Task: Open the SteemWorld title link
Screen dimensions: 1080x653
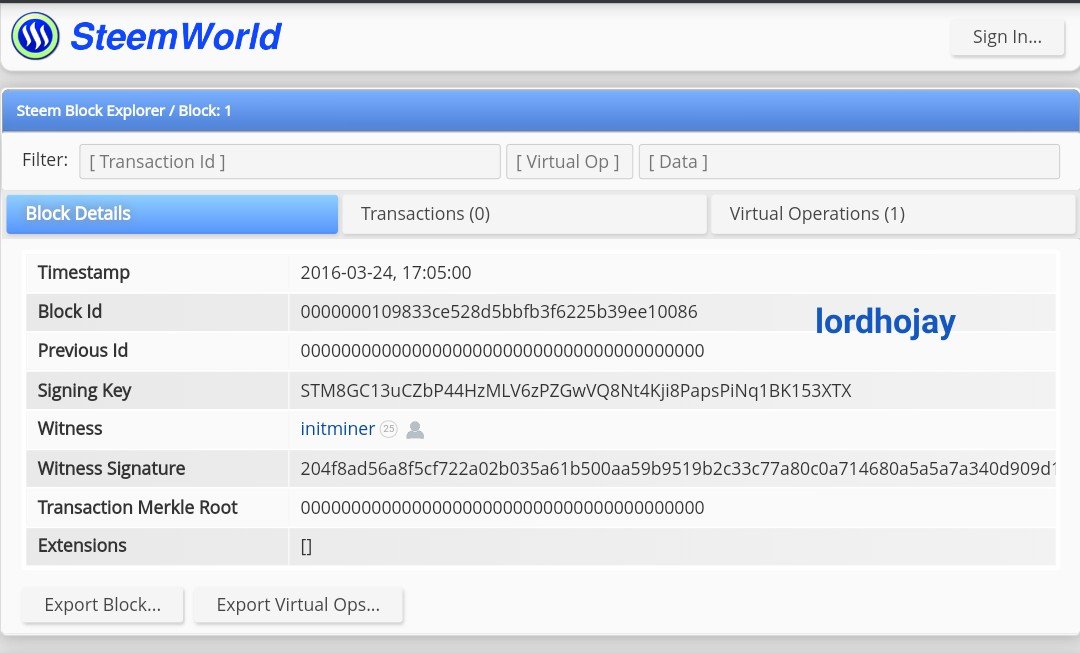Action: pyautogui.click(x=176, y=37)
